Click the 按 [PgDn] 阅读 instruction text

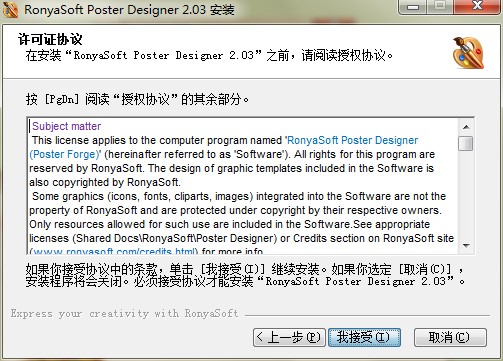coord(137,99)
